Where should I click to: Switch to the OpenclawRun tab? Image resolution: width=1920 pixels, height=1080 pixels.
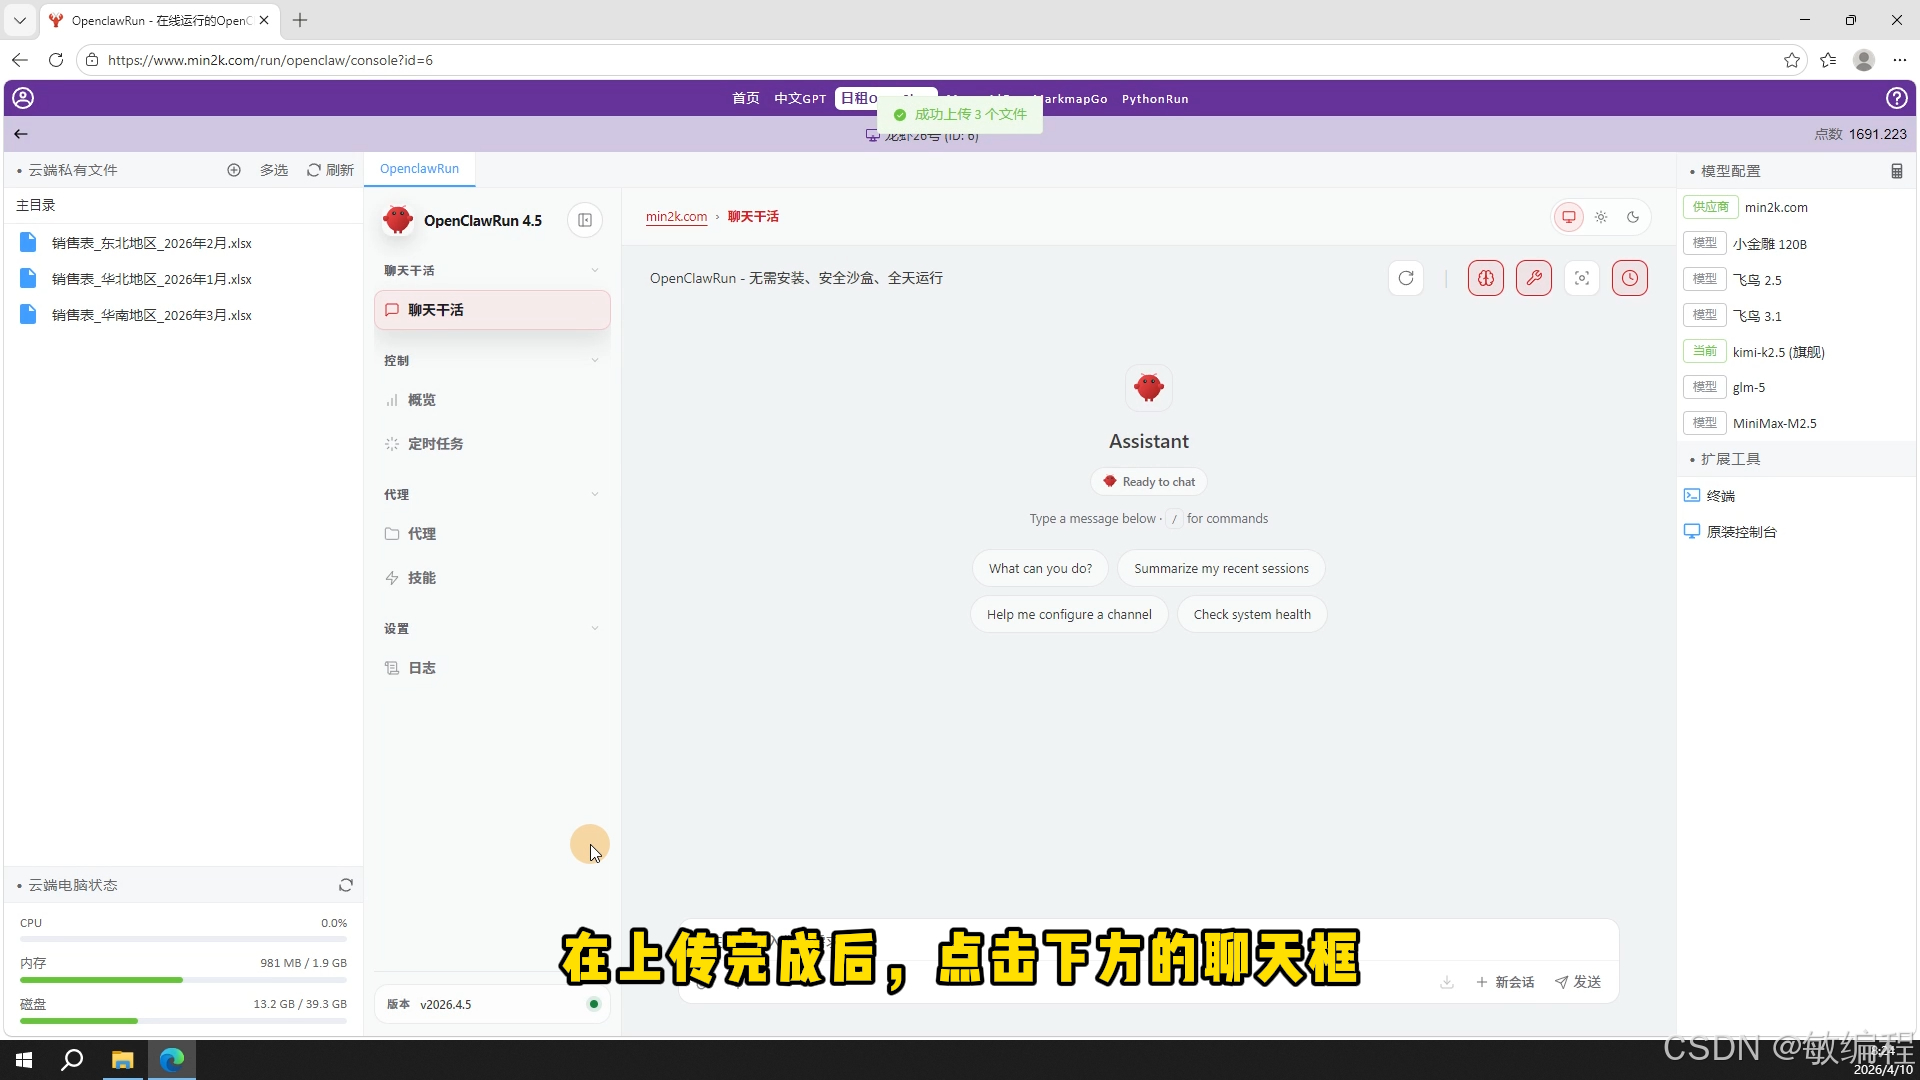419,168
